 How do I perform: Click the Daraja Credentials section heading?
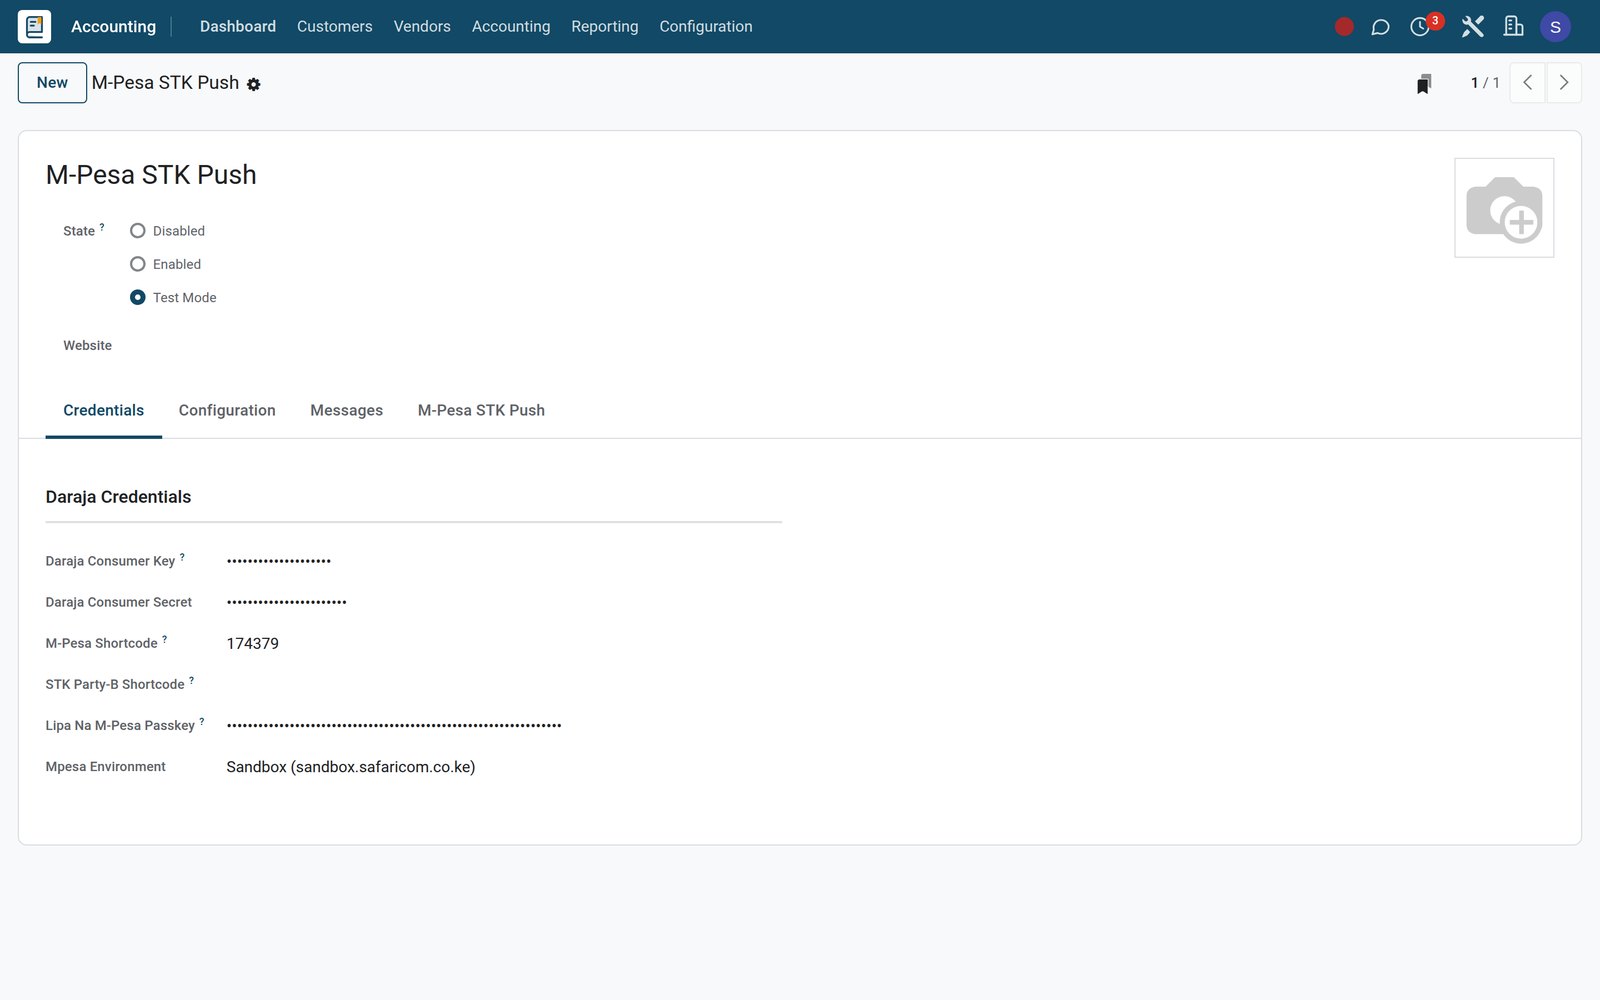(x=118, y=497)
